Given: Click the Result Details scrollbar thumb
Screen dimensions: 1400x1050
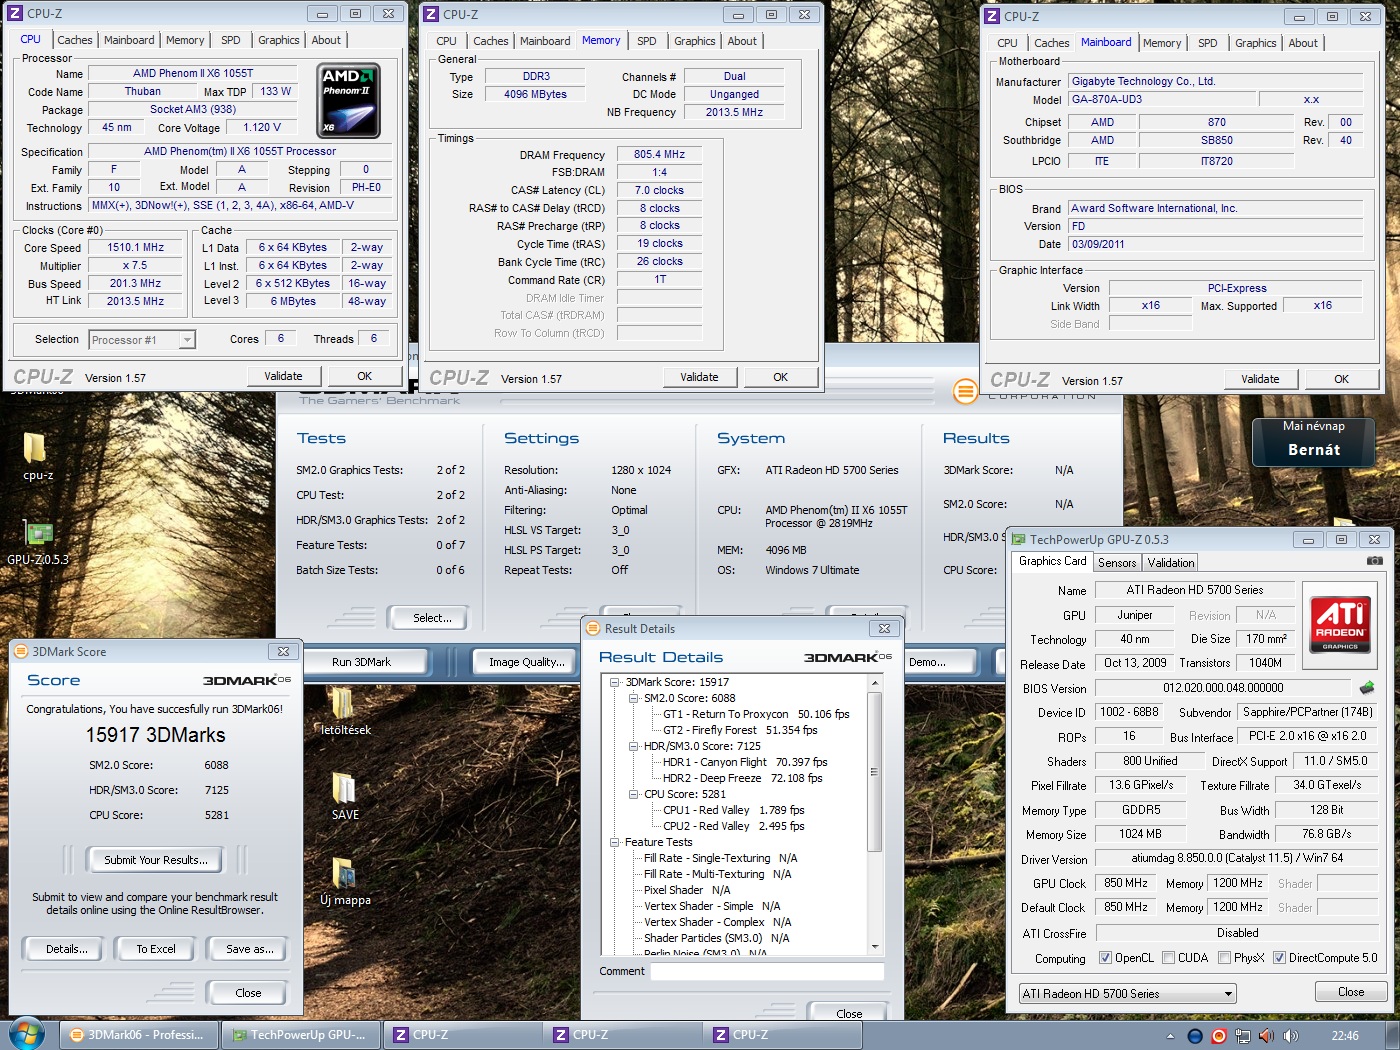Looking at the screenshot, I should (x=874, y=771).
